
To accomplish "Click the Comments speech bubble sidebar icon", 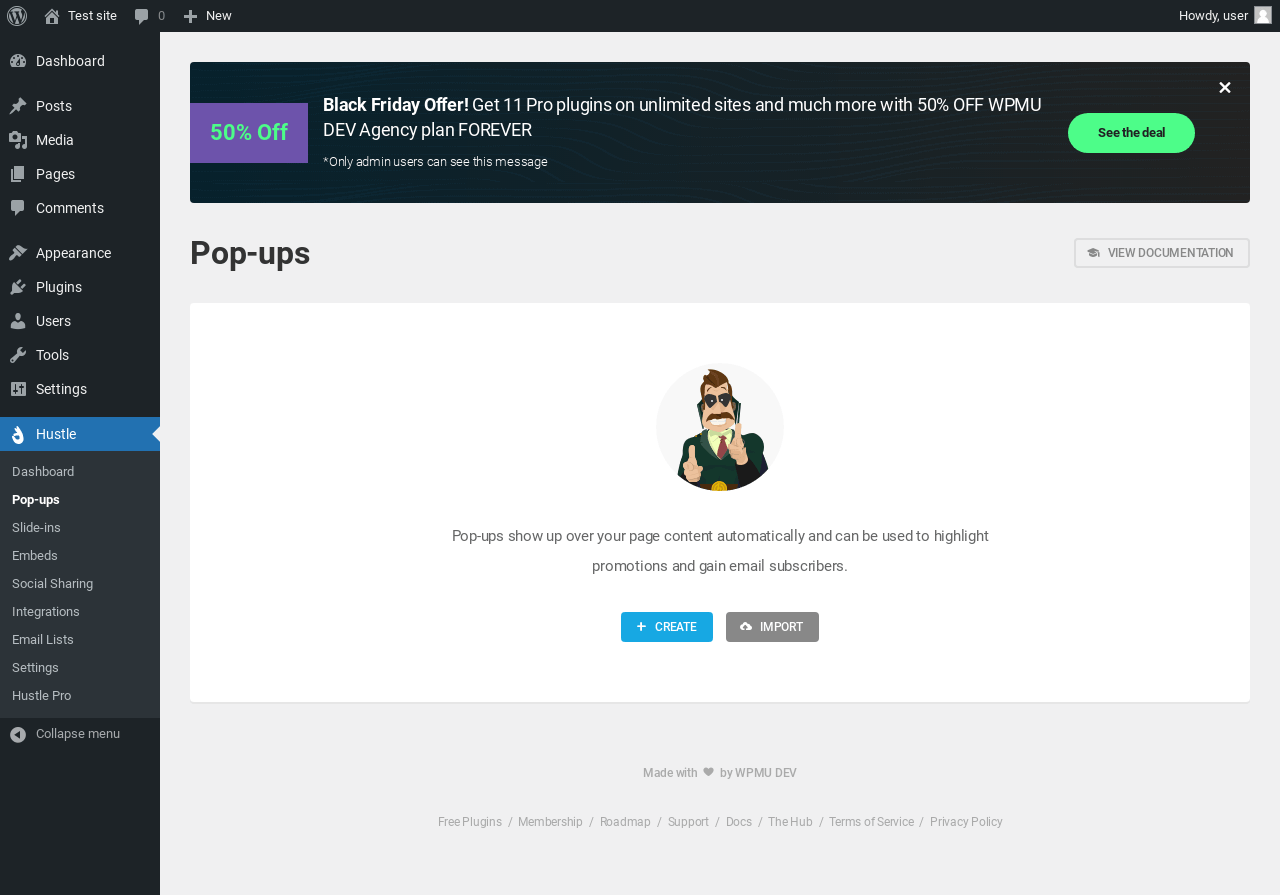I will tap(18, 208).
